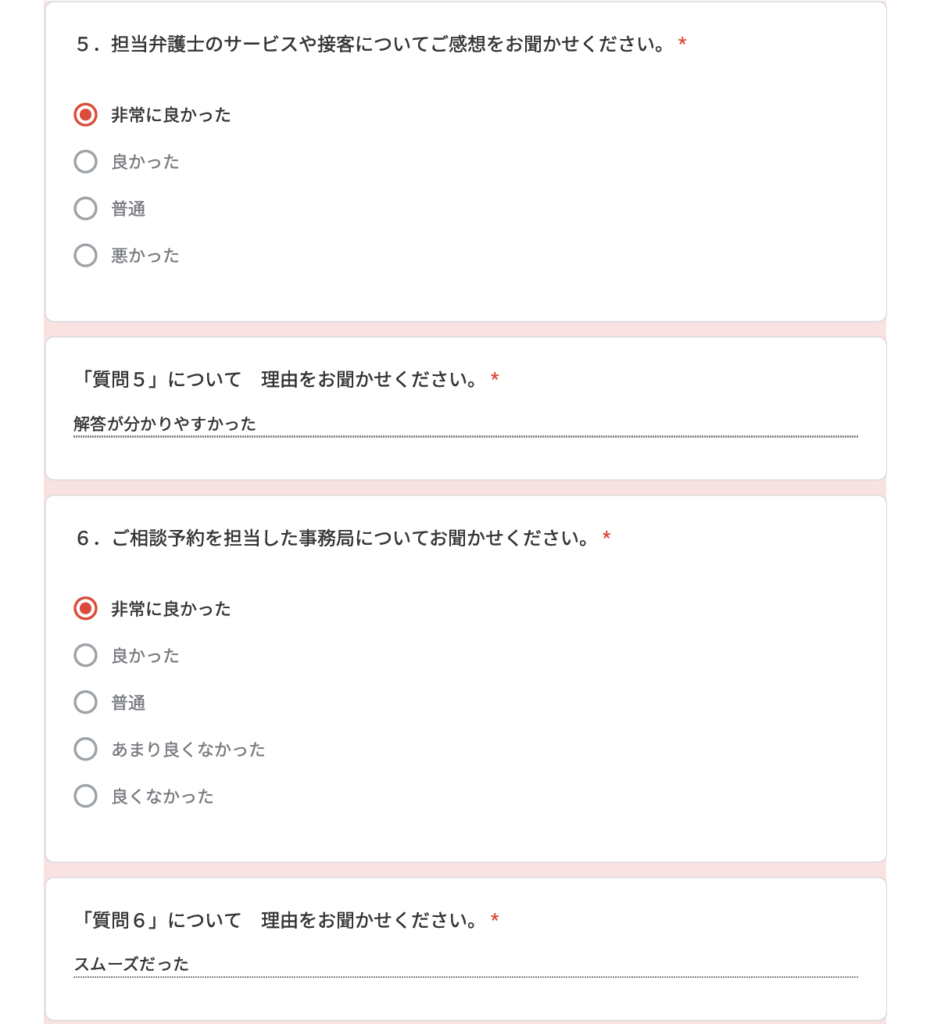Click the あまり良くなかった label text
Screen dimensions: 930x1024
(x=188, y=749)
